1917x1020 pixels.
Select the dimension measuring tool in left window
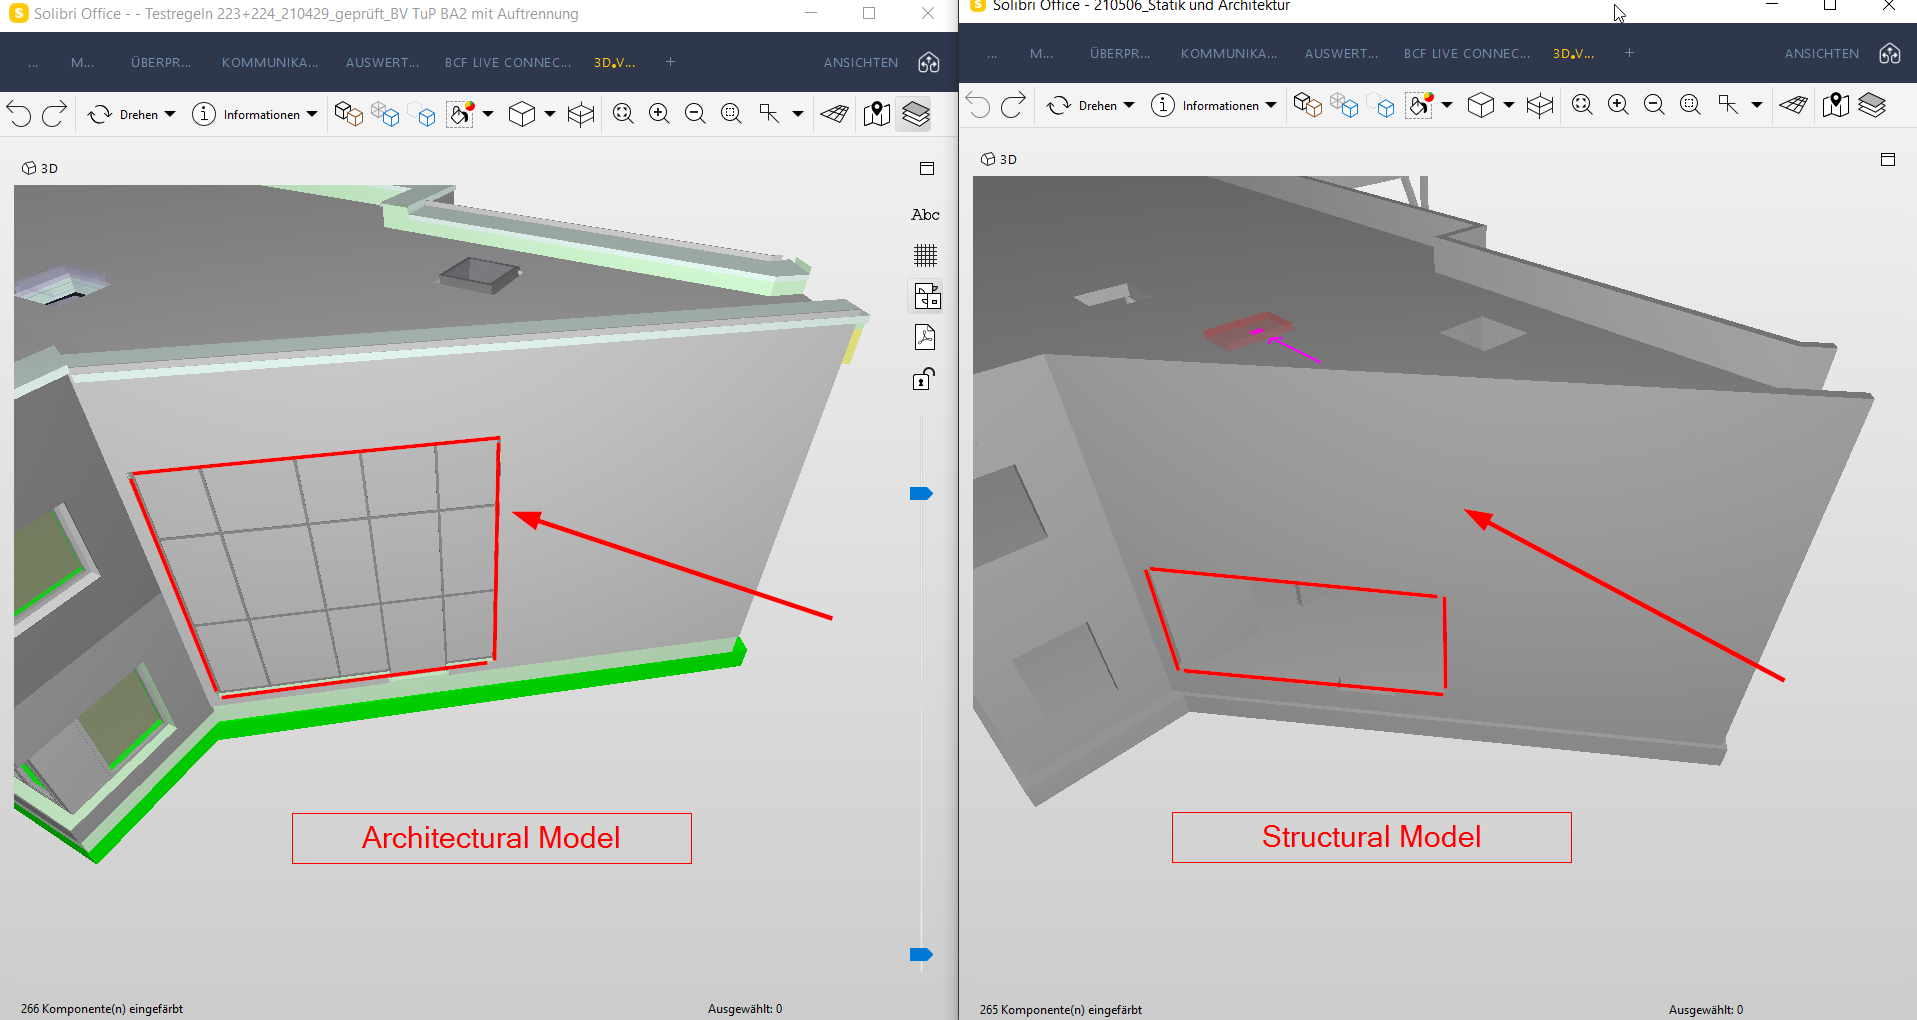tap(769, 114)
